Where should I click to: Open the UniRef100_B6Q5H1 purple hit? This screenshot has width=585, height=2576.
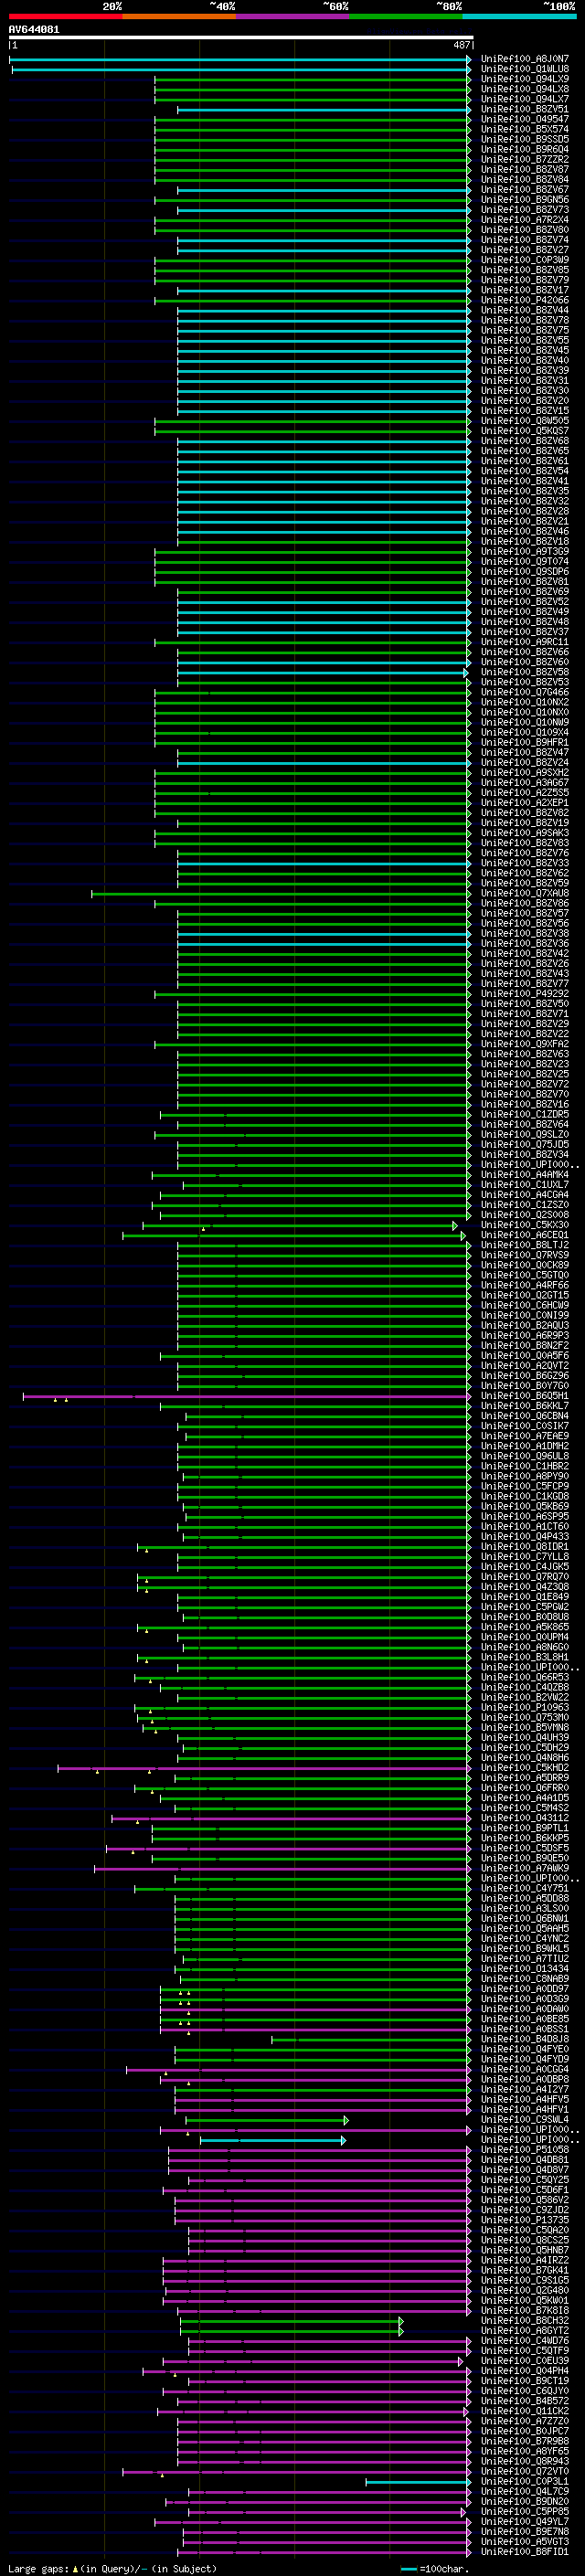524,1396
